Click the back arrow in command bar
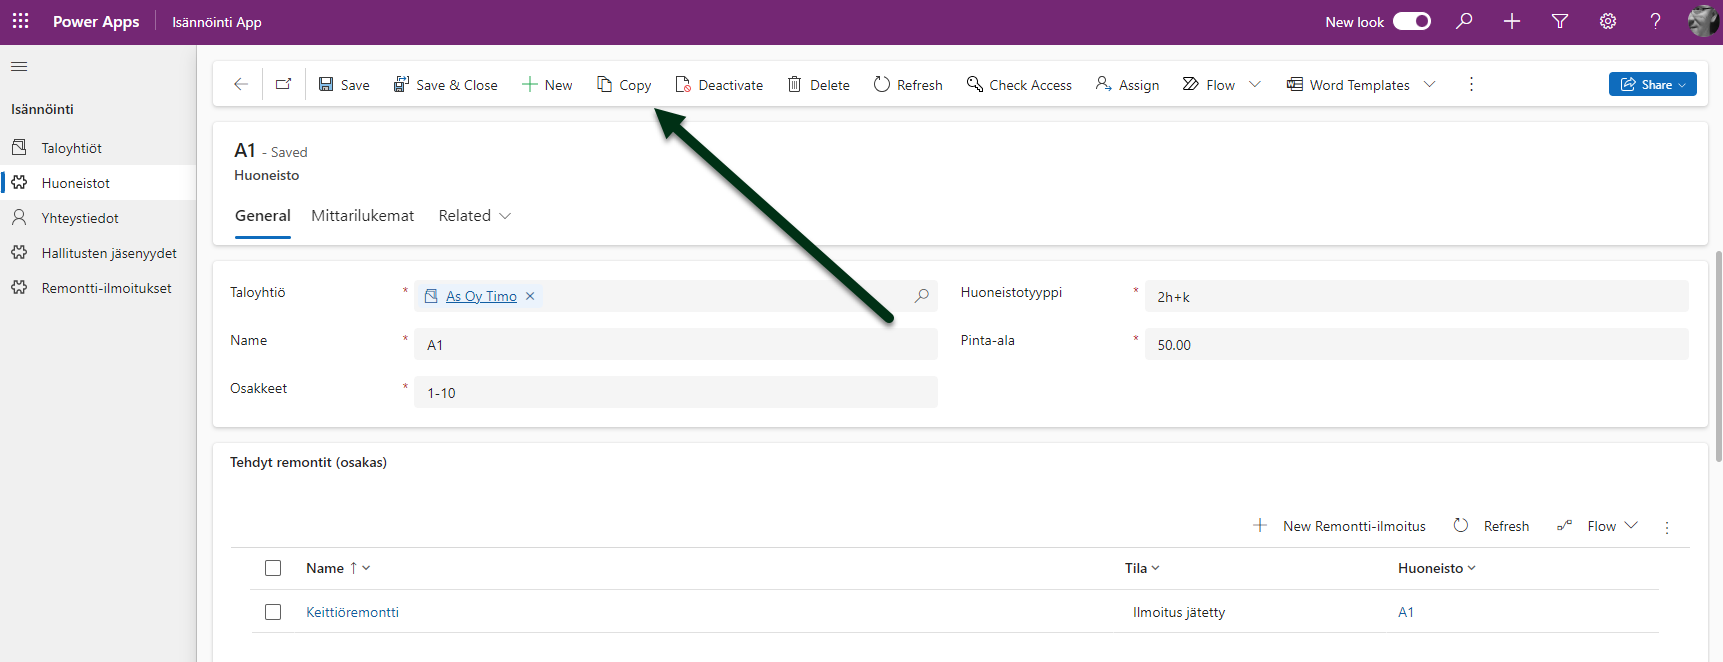This screenshot has width=1723, height=662. click(241, 85)
